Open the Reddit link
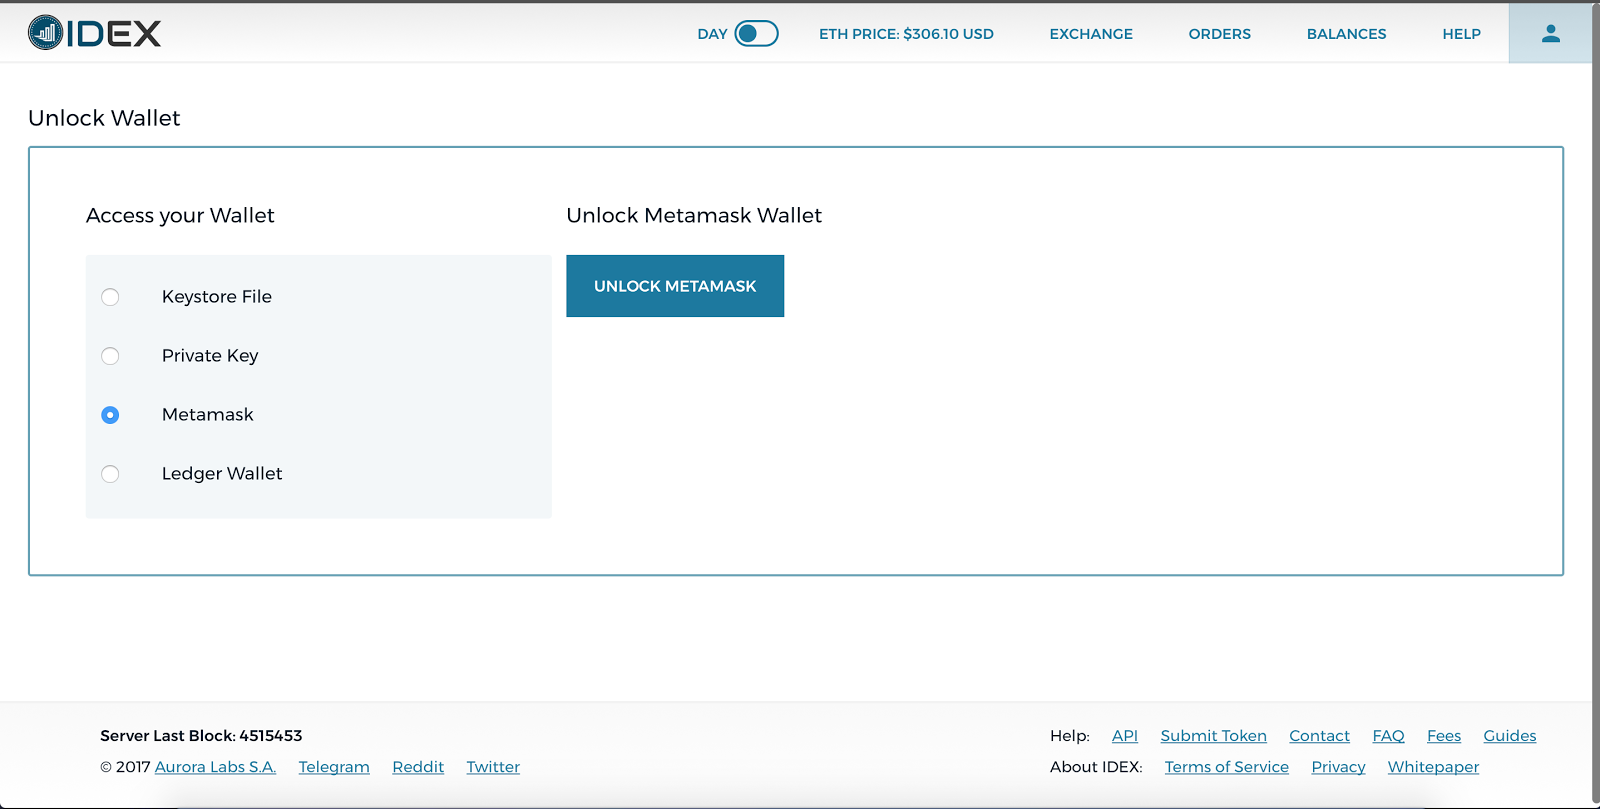 (x=418, y=767)
